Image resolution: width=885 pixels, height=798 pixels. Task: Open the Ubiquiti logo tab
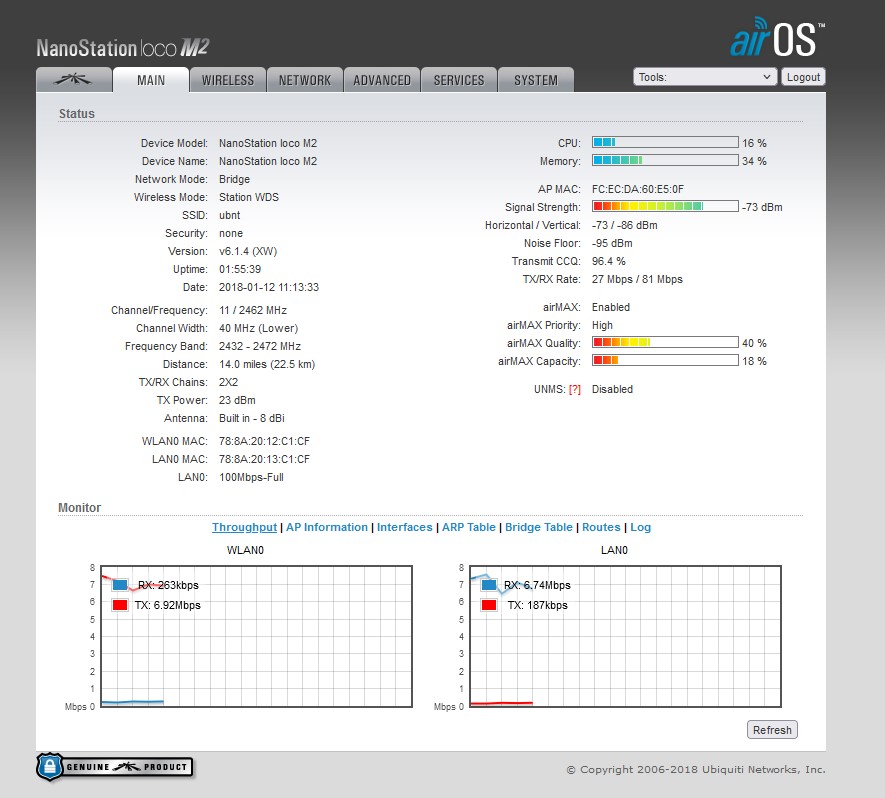[x=74, y=80]
